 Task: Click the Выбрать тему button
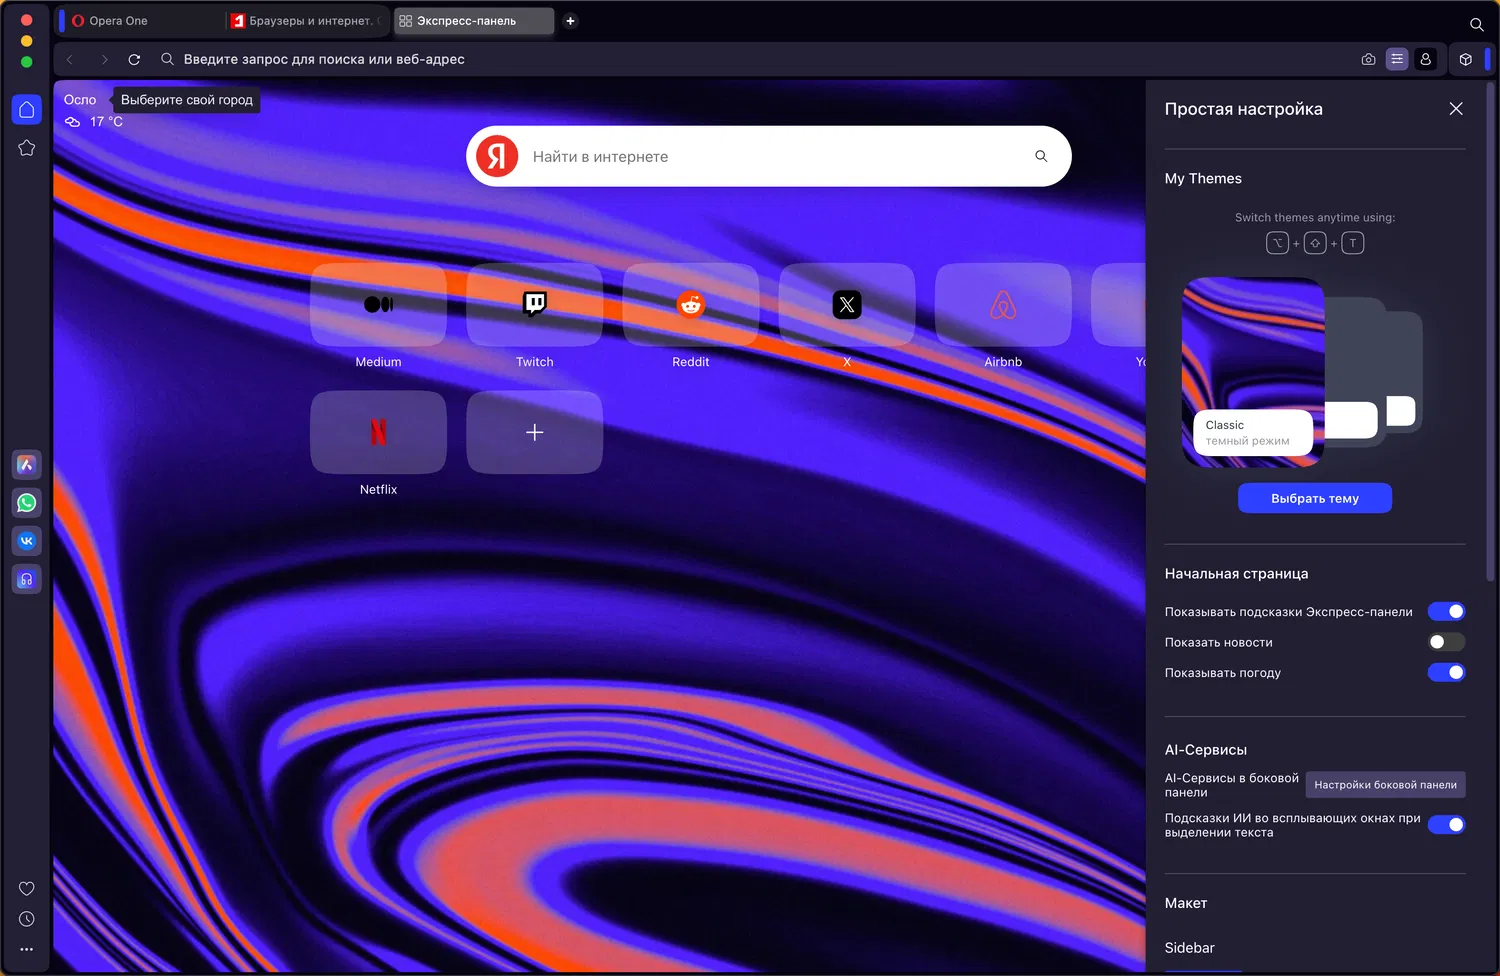tap(1314, 498)
